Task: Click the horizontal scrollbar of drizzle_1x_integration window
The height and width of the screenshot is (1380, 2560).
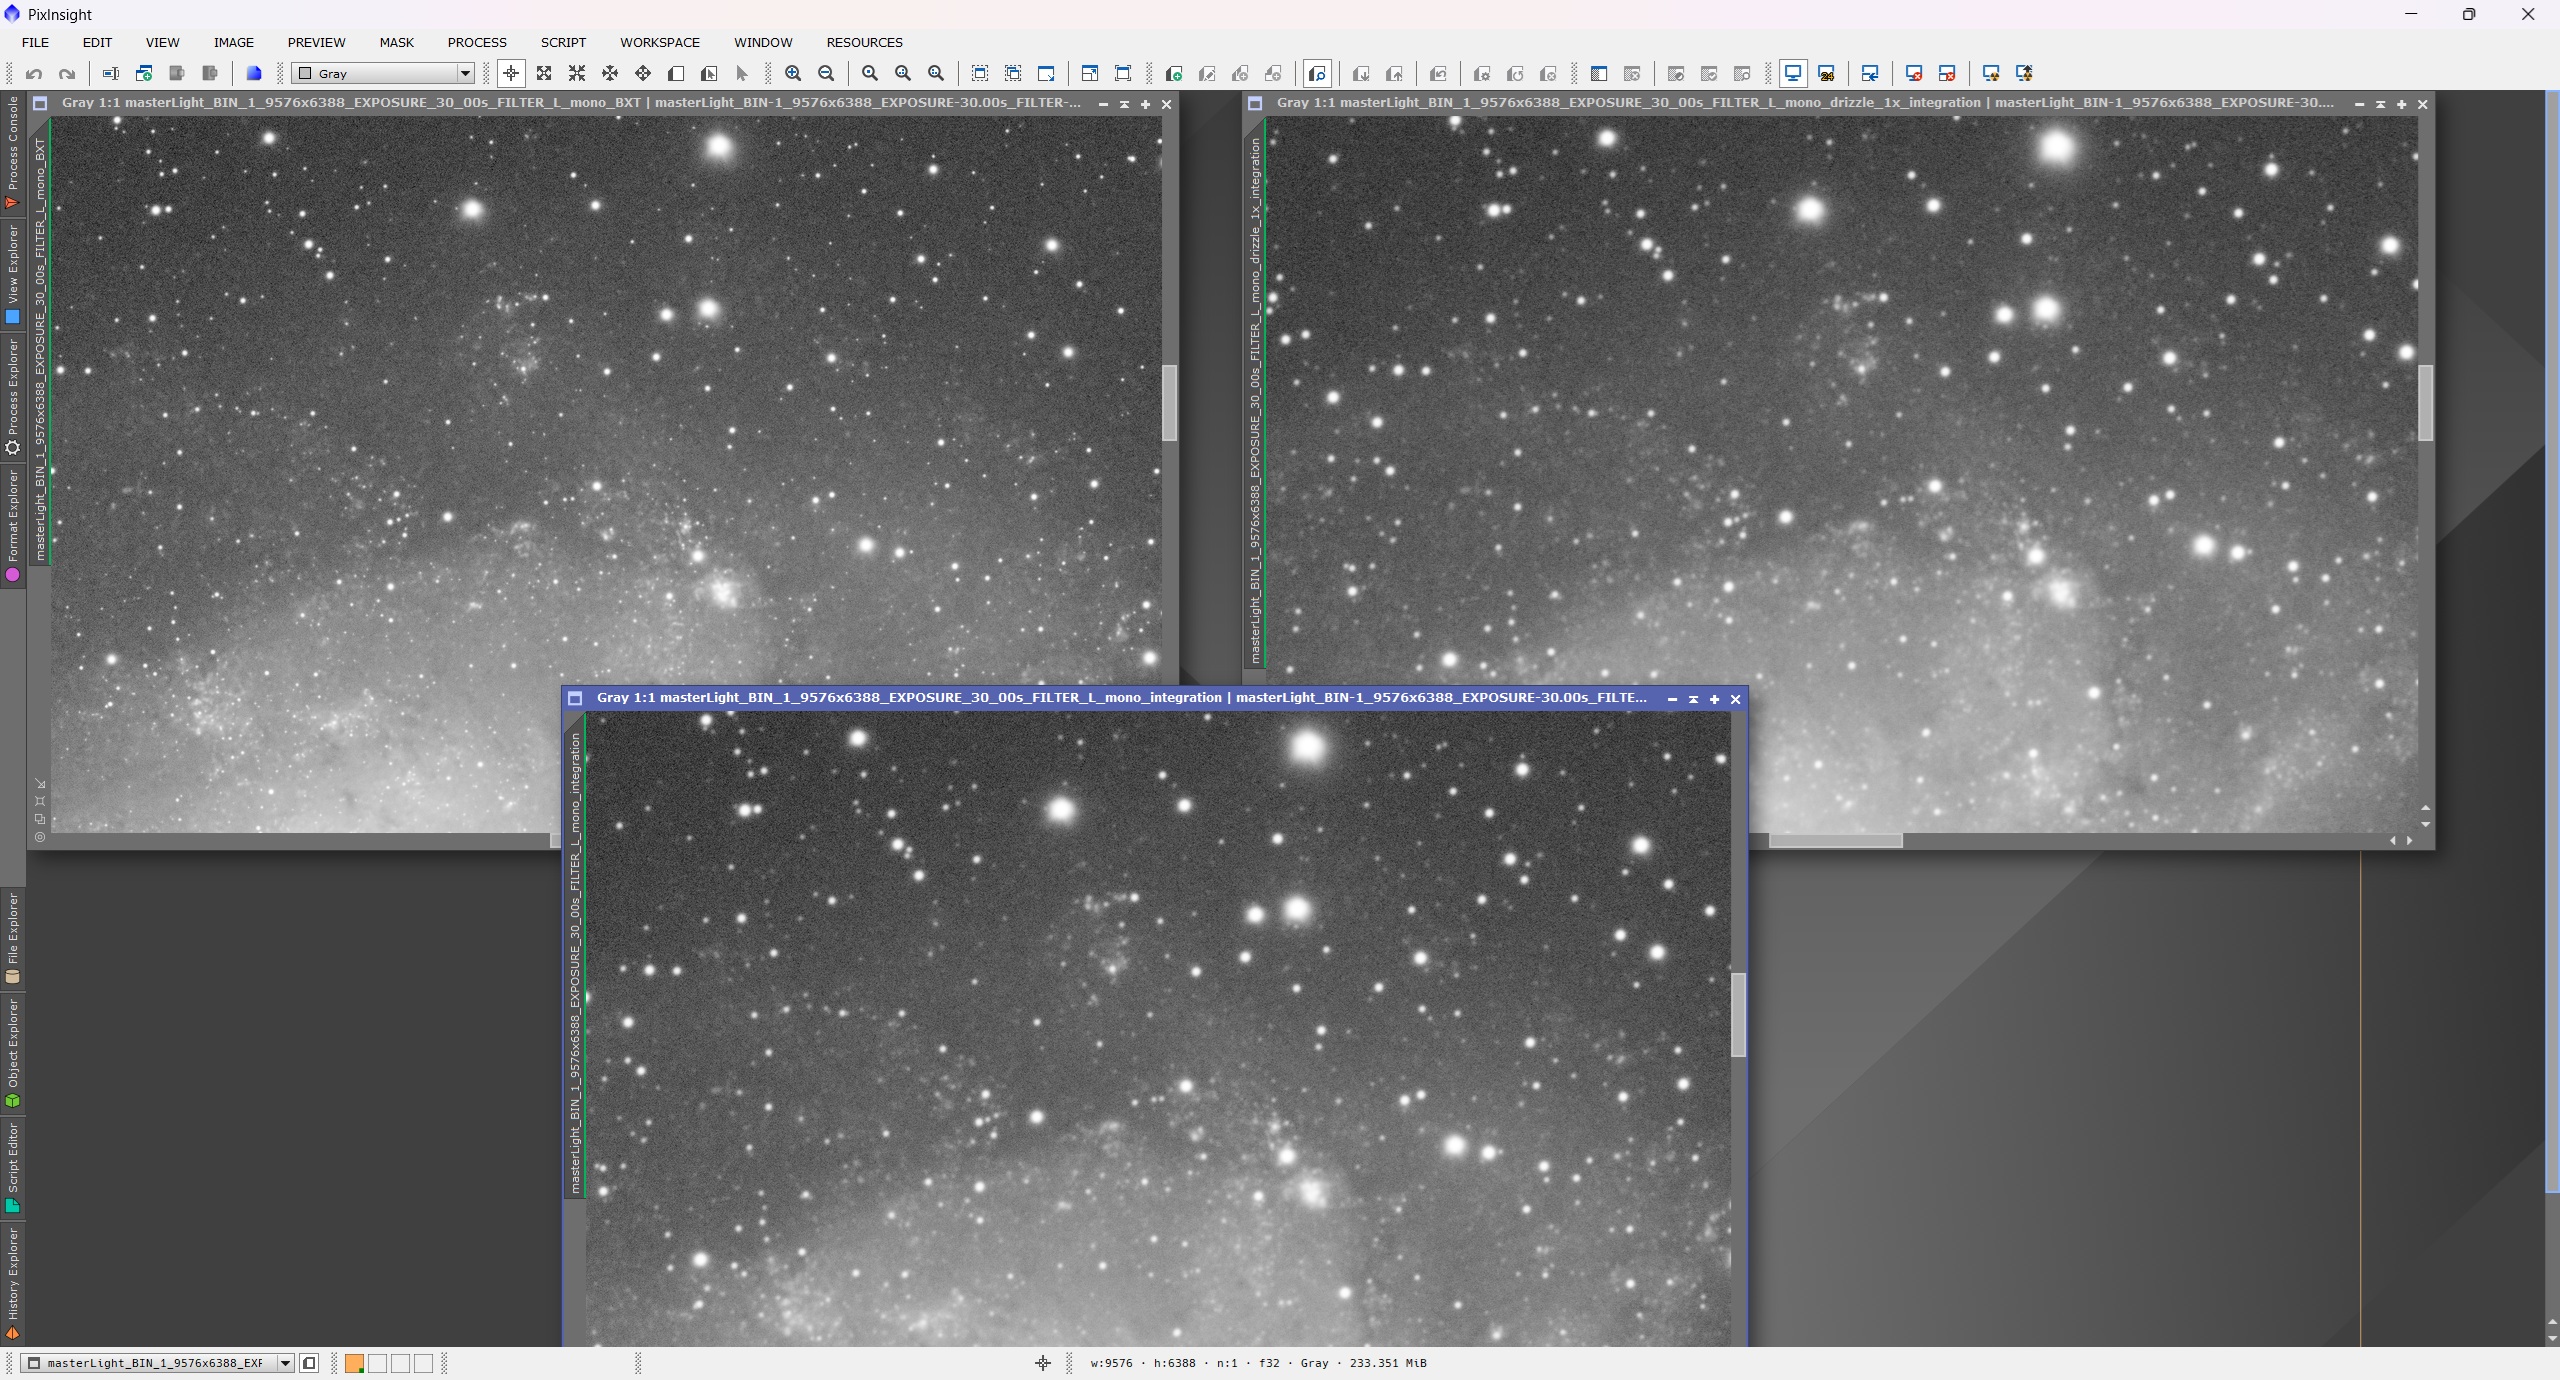Action: click(1835, 841)
